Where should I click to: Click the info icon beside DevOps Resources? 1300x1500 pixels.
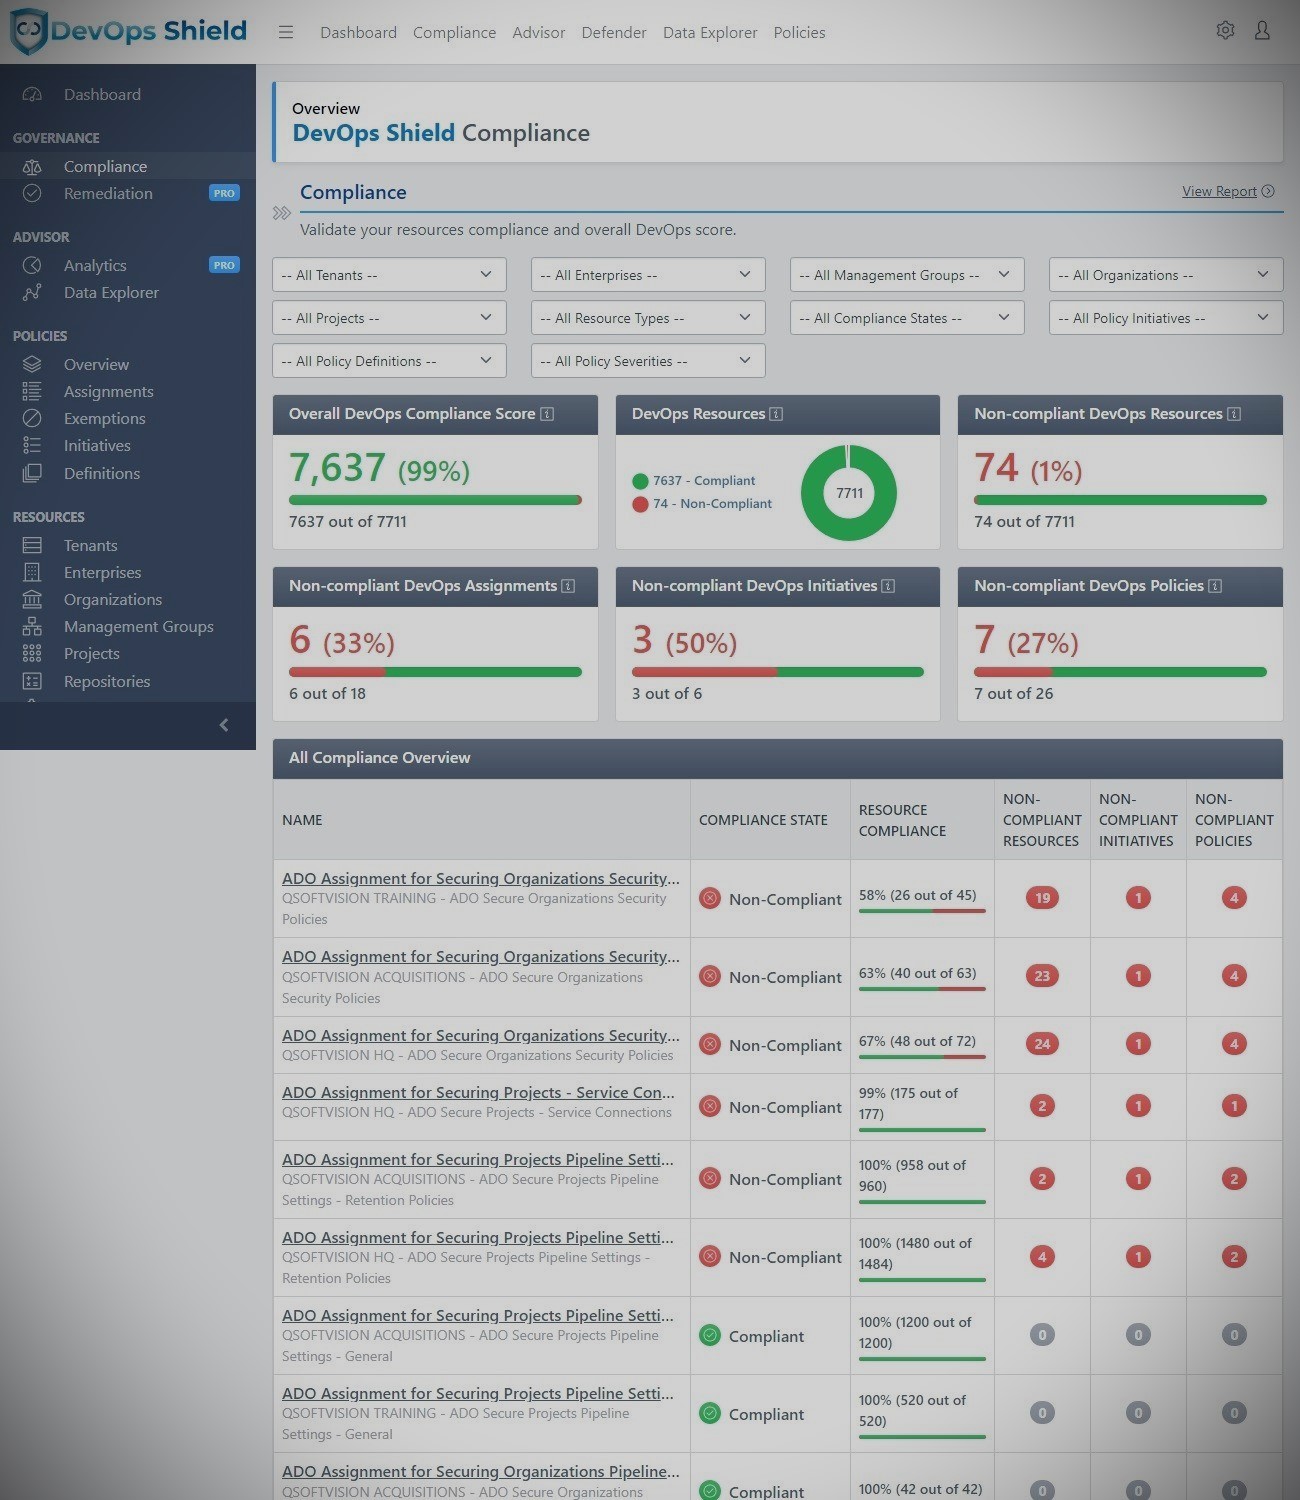(776, 414)
